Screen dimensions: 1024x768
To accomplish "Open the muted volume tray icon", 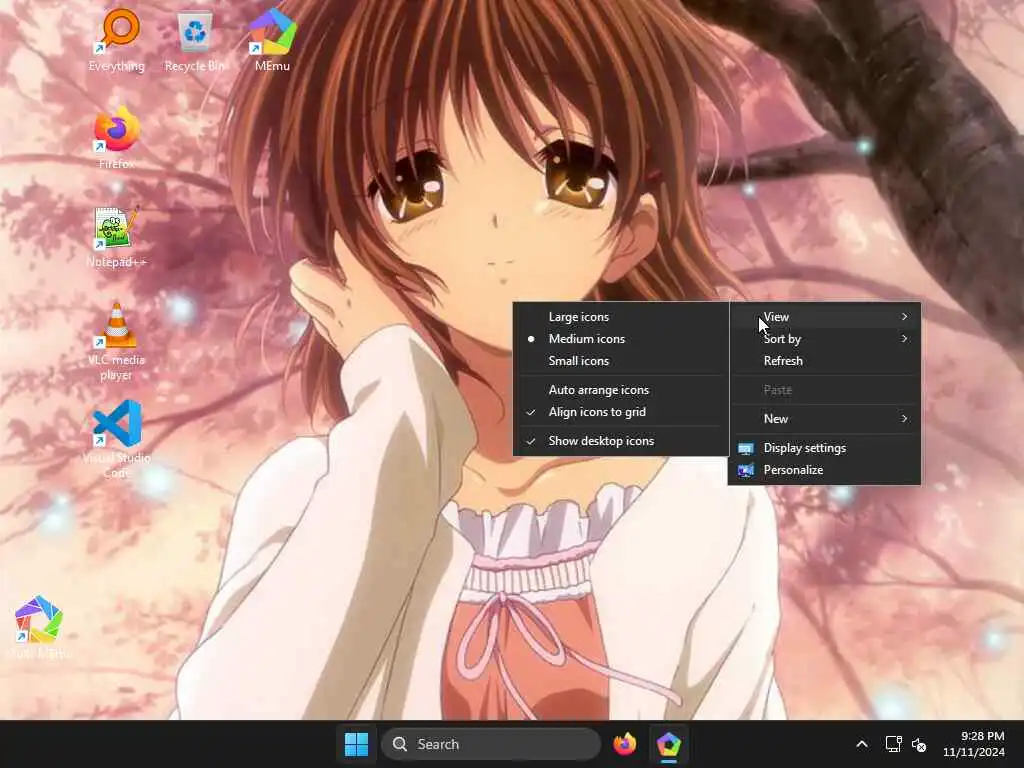I will tap(919, 744).
